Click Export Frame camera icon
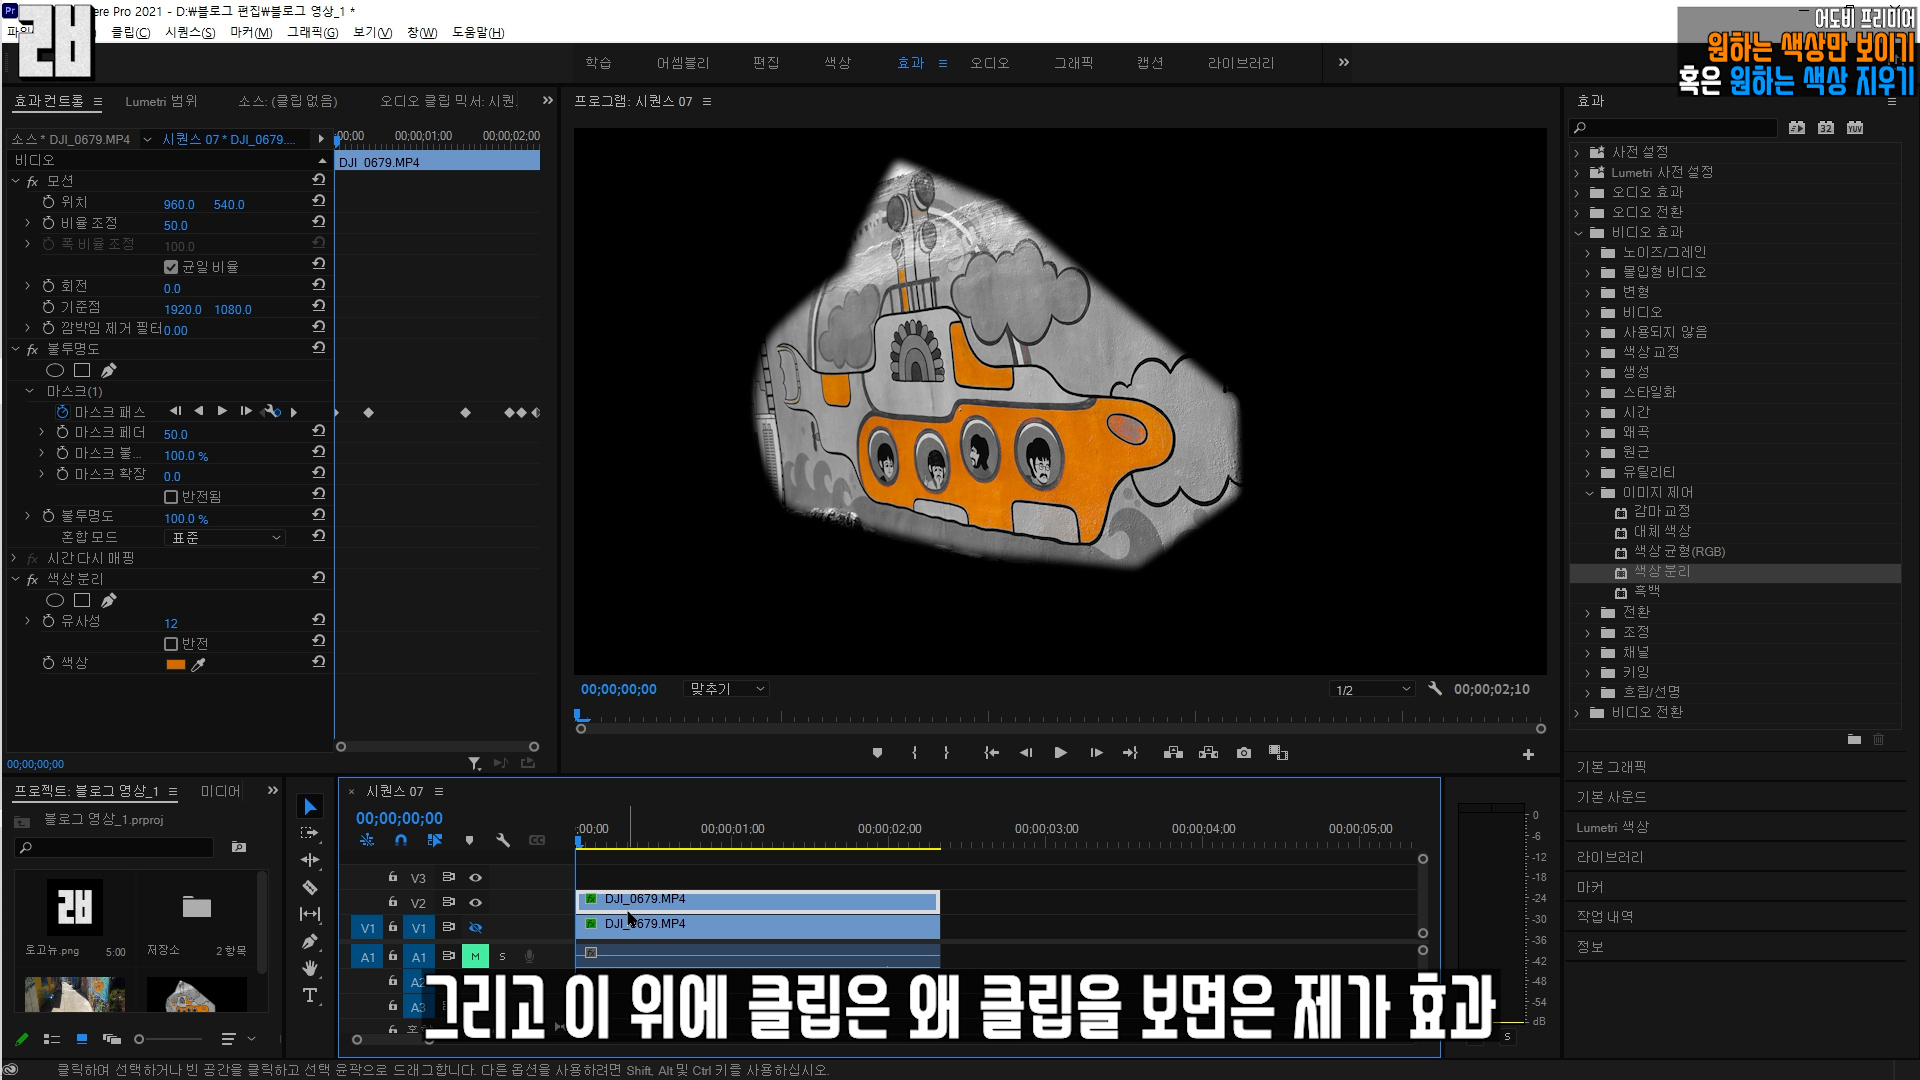Screen dimensions: 1920x1080 (1243, 753)
